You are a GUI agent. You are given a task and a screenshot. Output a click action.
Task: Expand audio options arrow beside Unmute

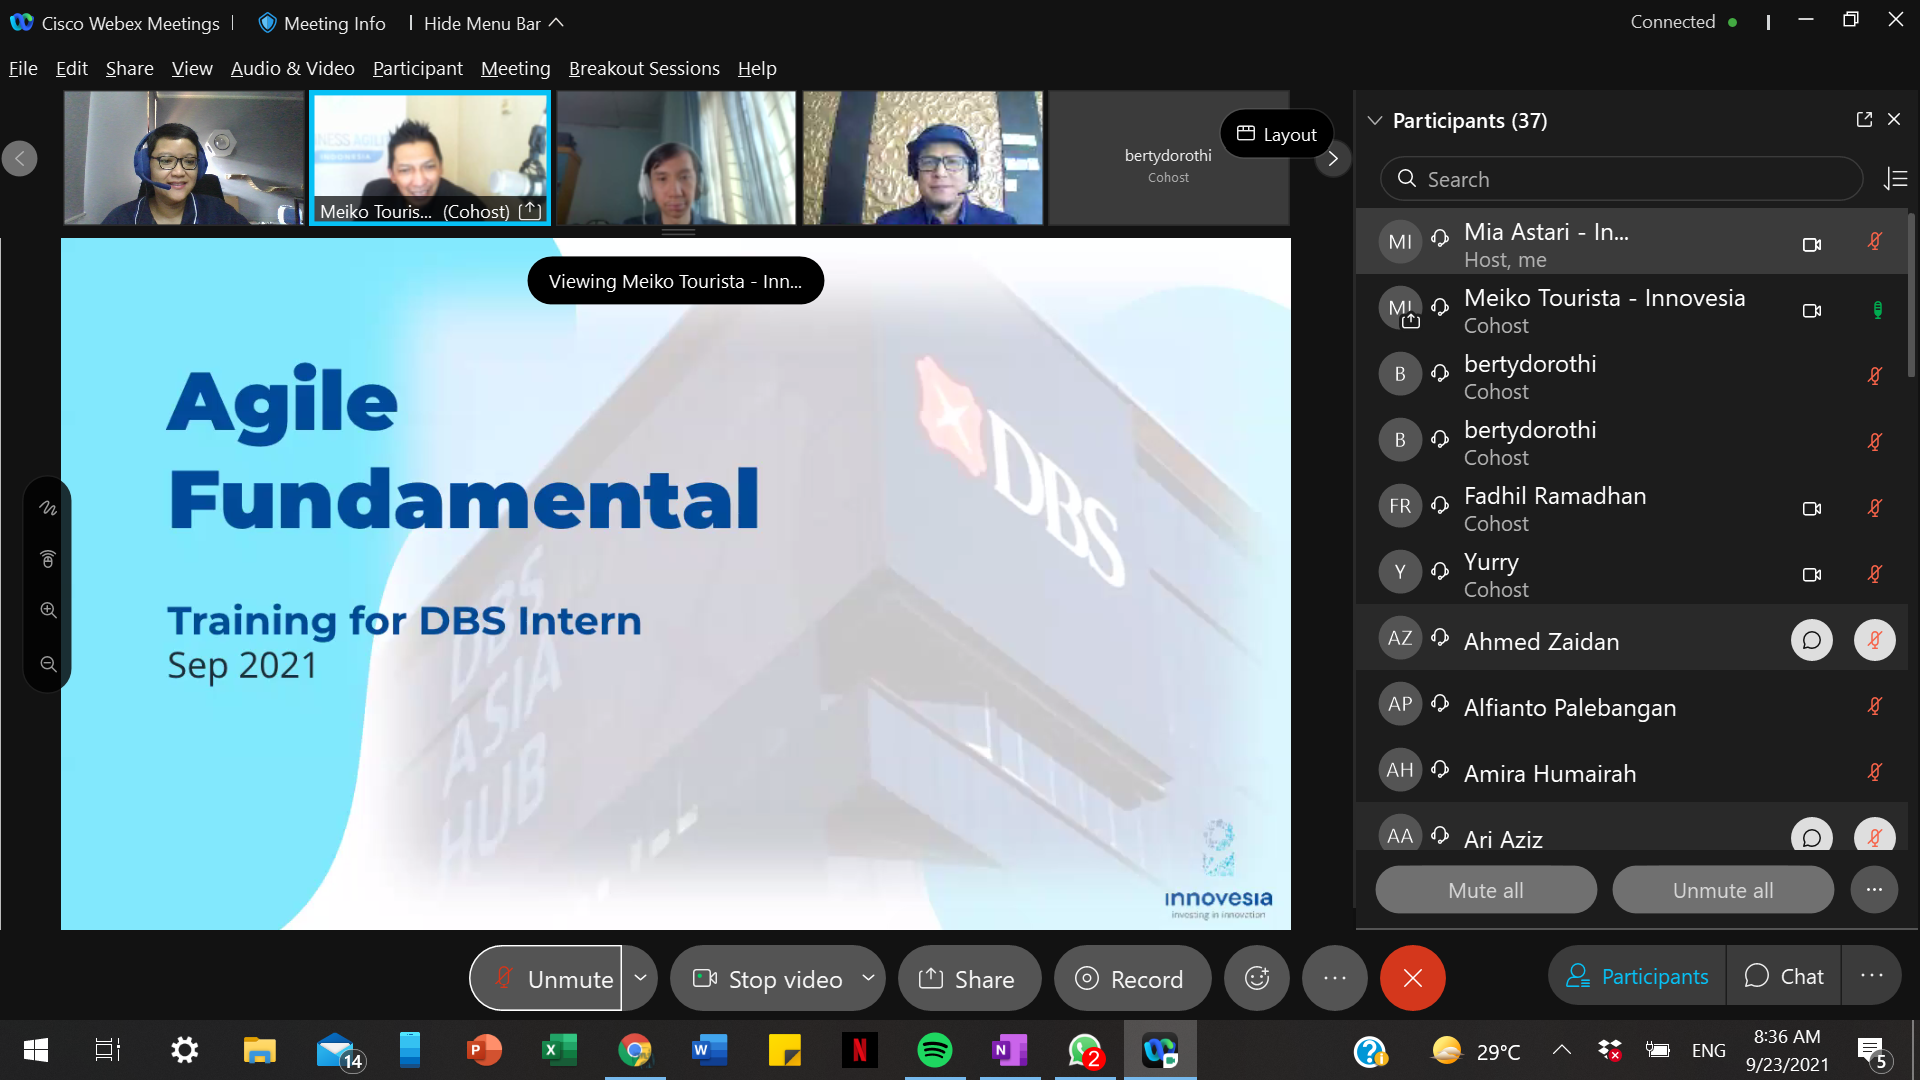tap(640, 978)
